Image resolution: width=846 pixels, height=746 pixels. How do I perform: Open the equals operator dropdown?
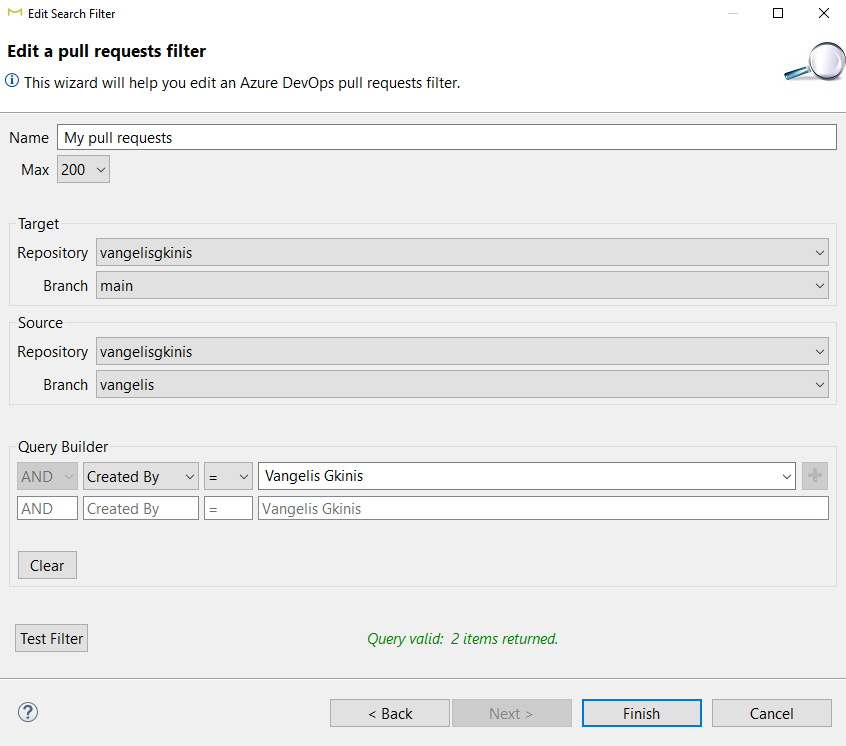pos(228,477)
